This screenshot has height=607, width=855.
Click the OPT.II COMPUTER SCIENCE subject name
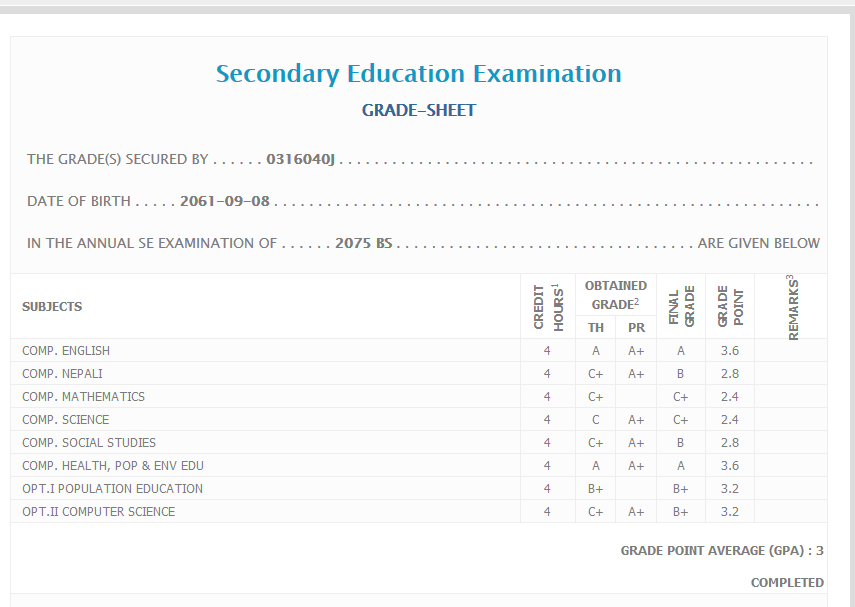(x=98, y=512)
